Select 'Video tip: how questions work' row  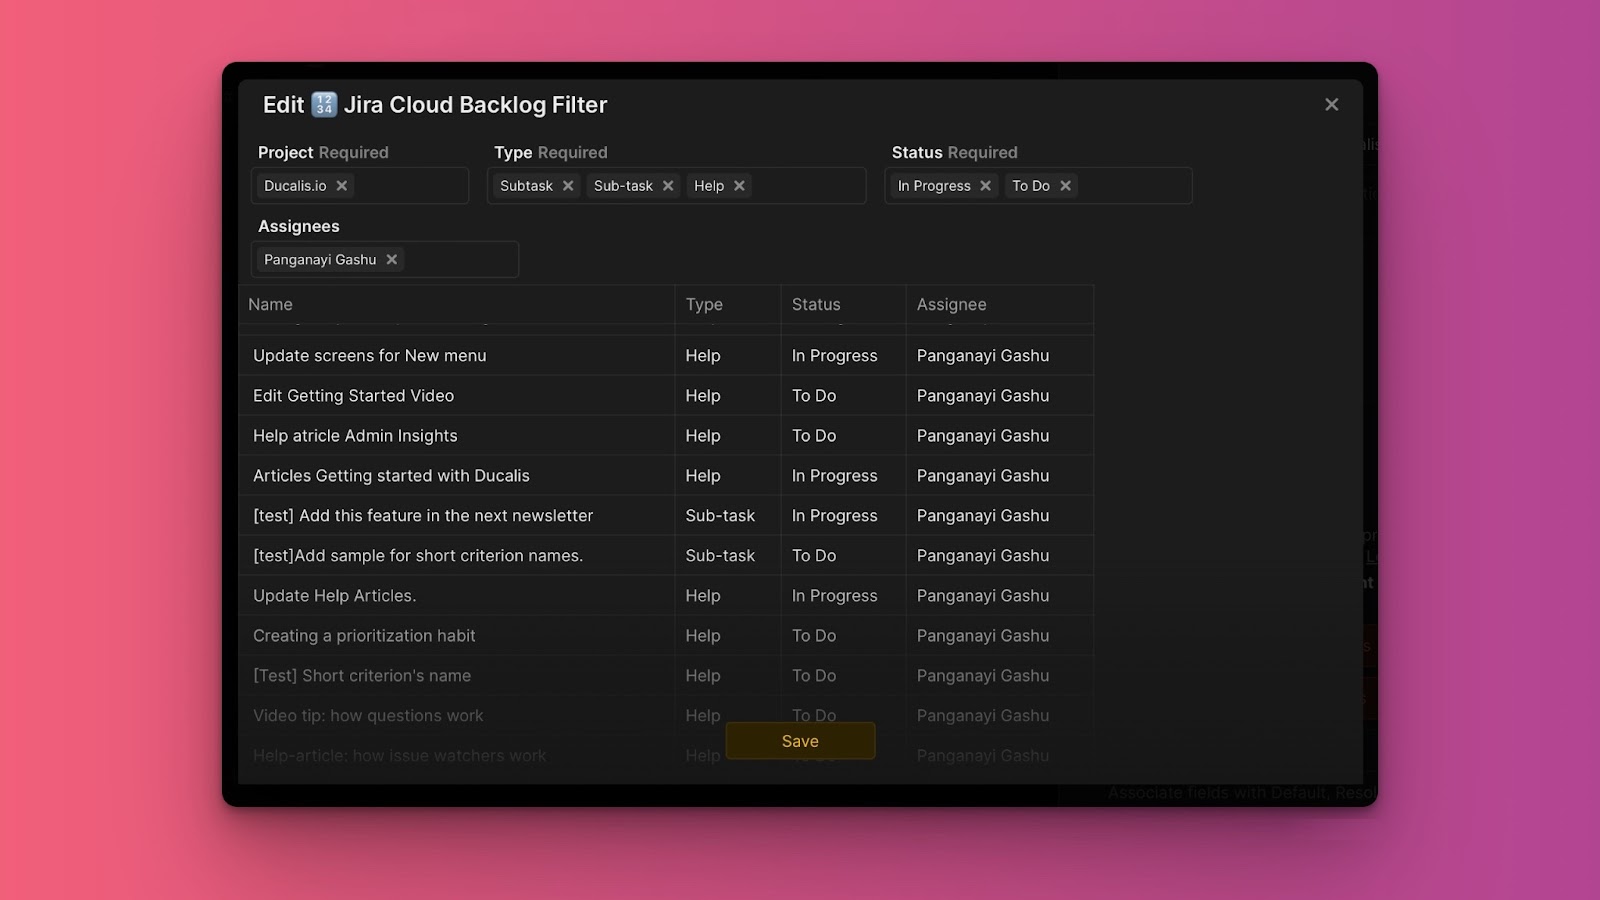pyautogui.click(x=666, y=716)
